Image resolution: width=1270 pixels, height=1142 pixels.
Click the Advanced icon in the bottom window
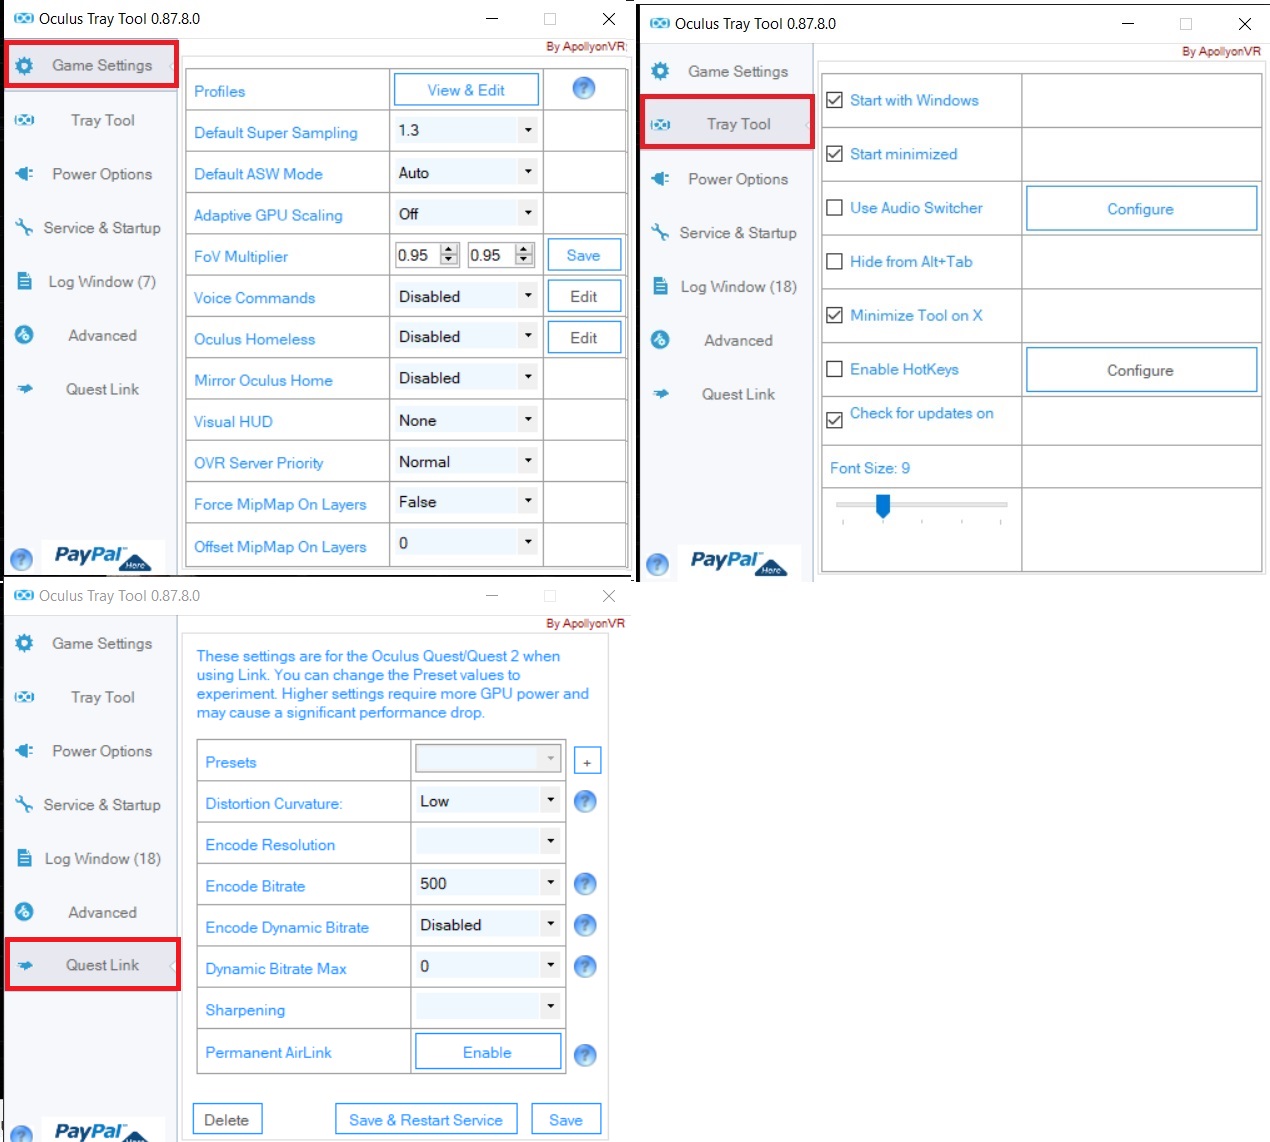click(24, 912)
